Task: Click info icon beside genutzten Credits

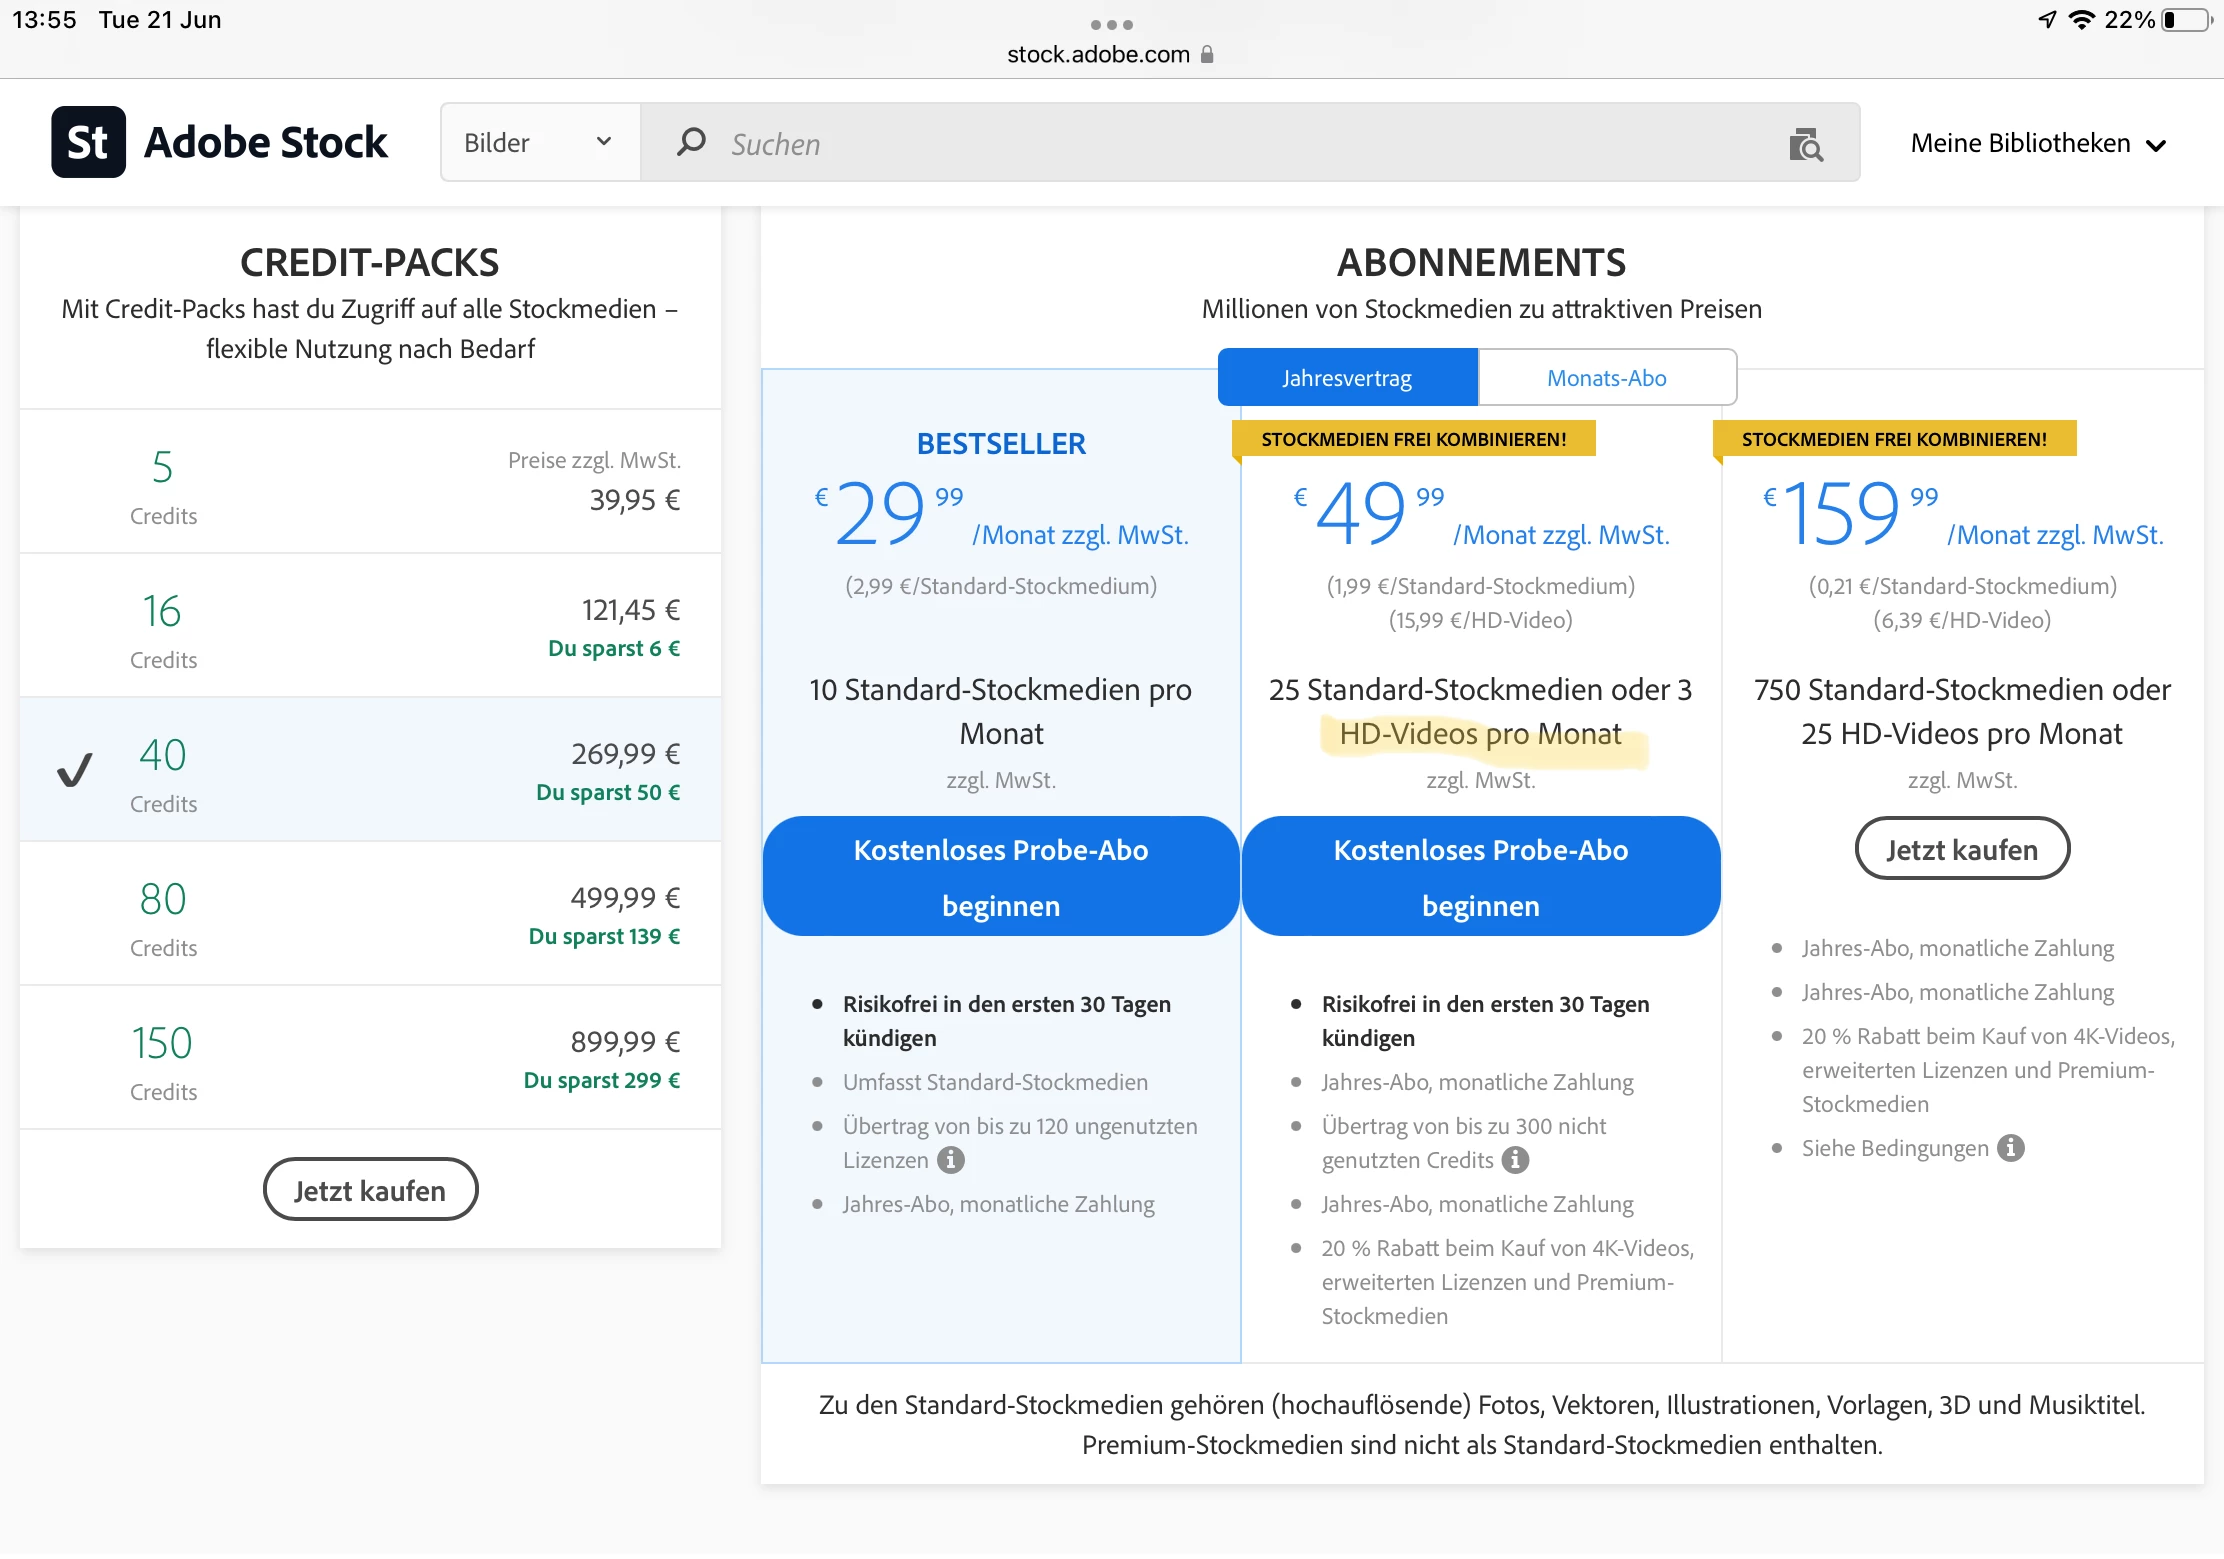Action: 1516,1160
